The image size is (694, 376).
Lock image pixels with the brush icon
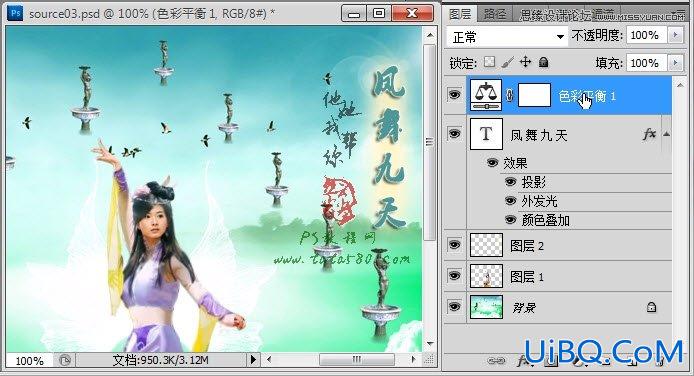tap(507, 62)
